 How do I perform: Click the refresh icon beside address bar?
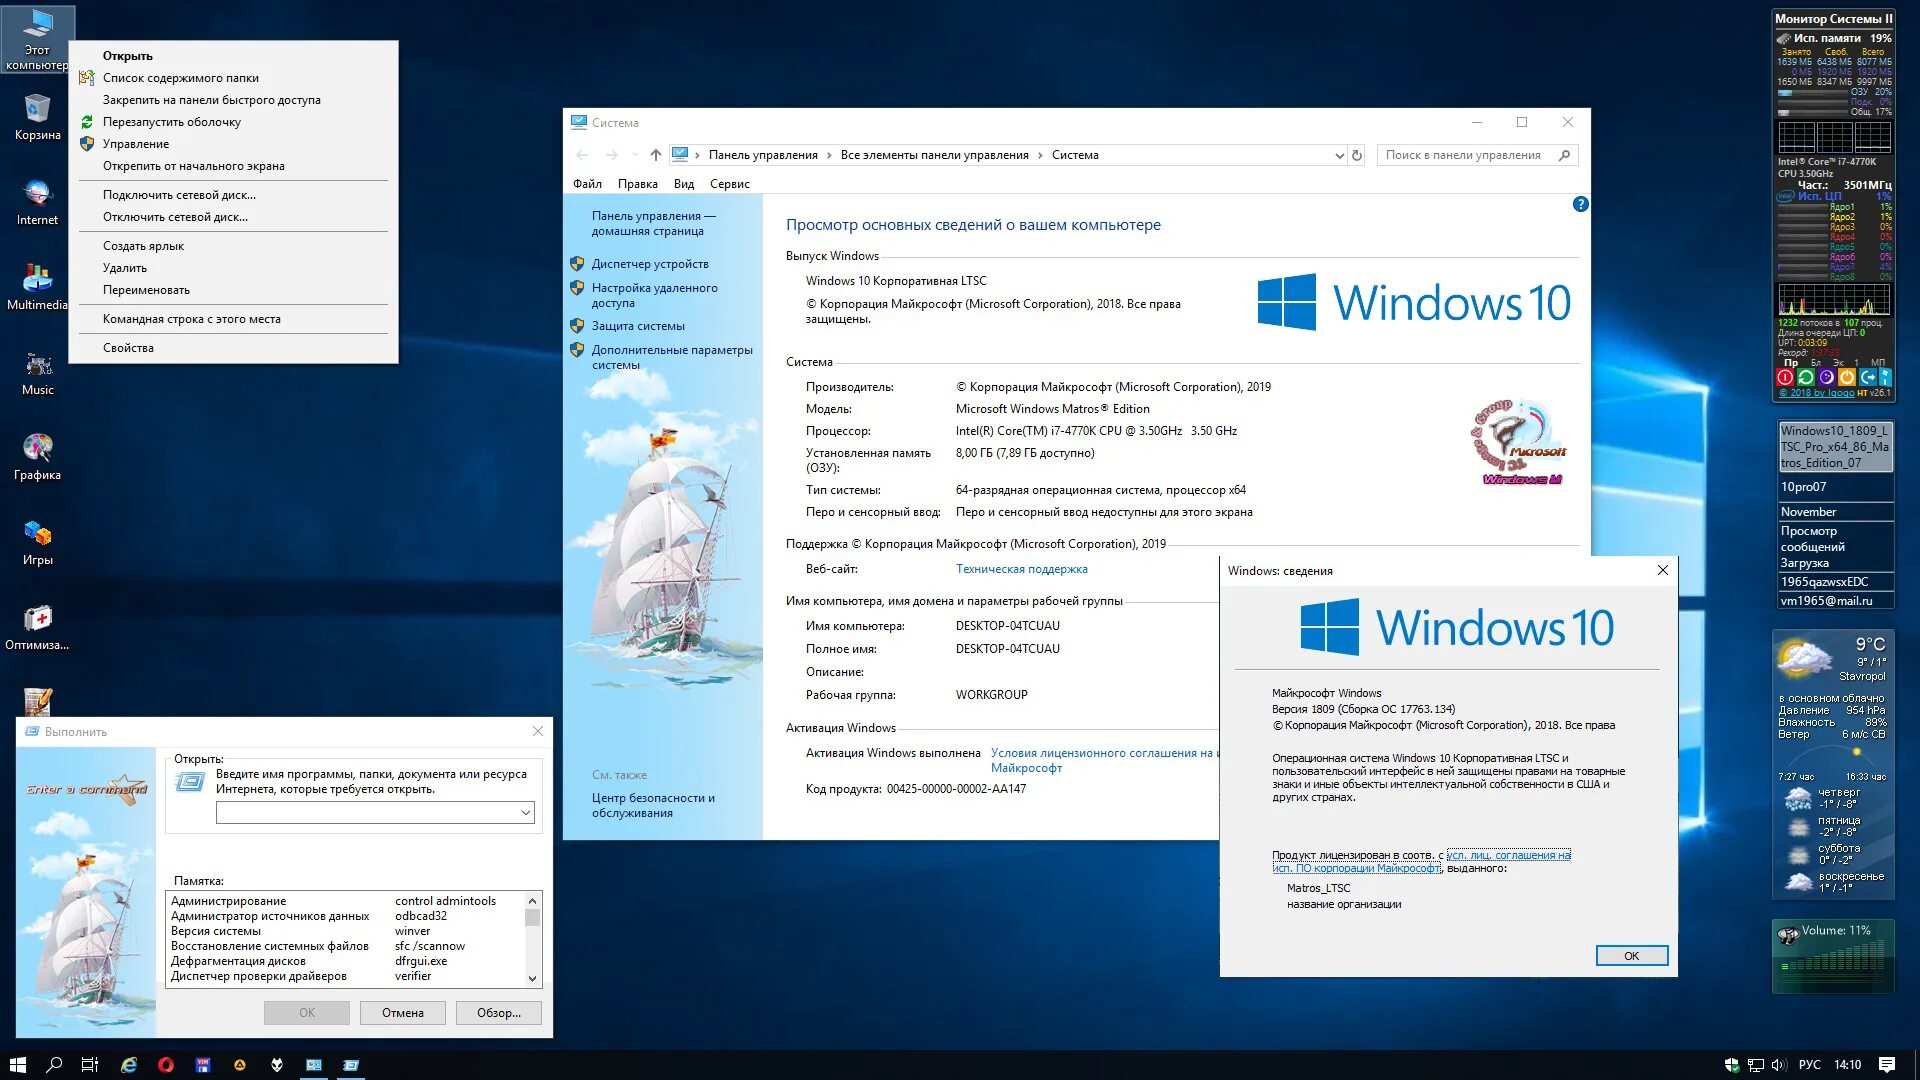(1357, 155)
